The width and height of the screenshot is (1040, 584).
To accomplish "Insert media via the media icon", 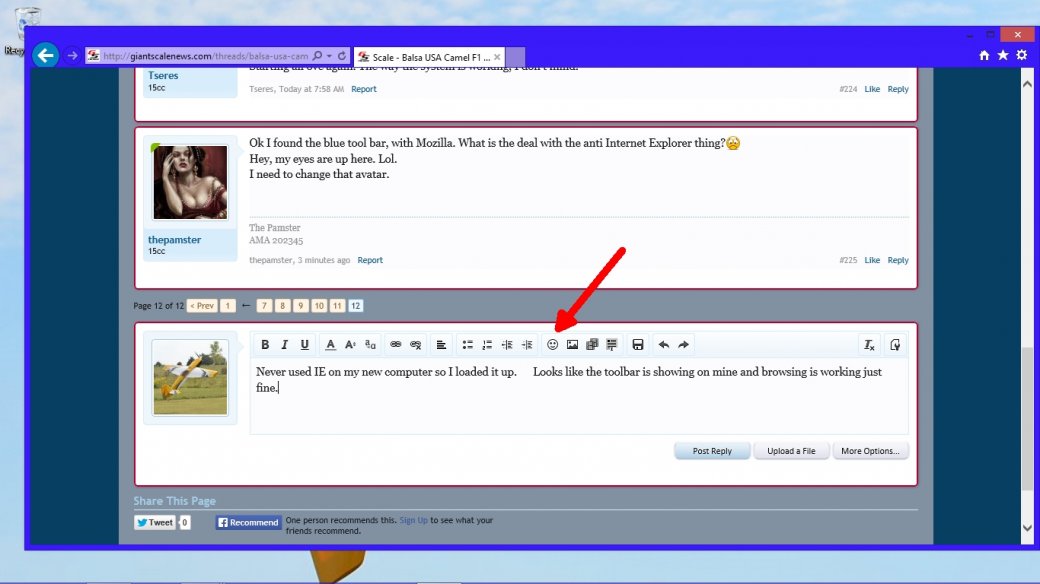I will click(x=592, y=344).
